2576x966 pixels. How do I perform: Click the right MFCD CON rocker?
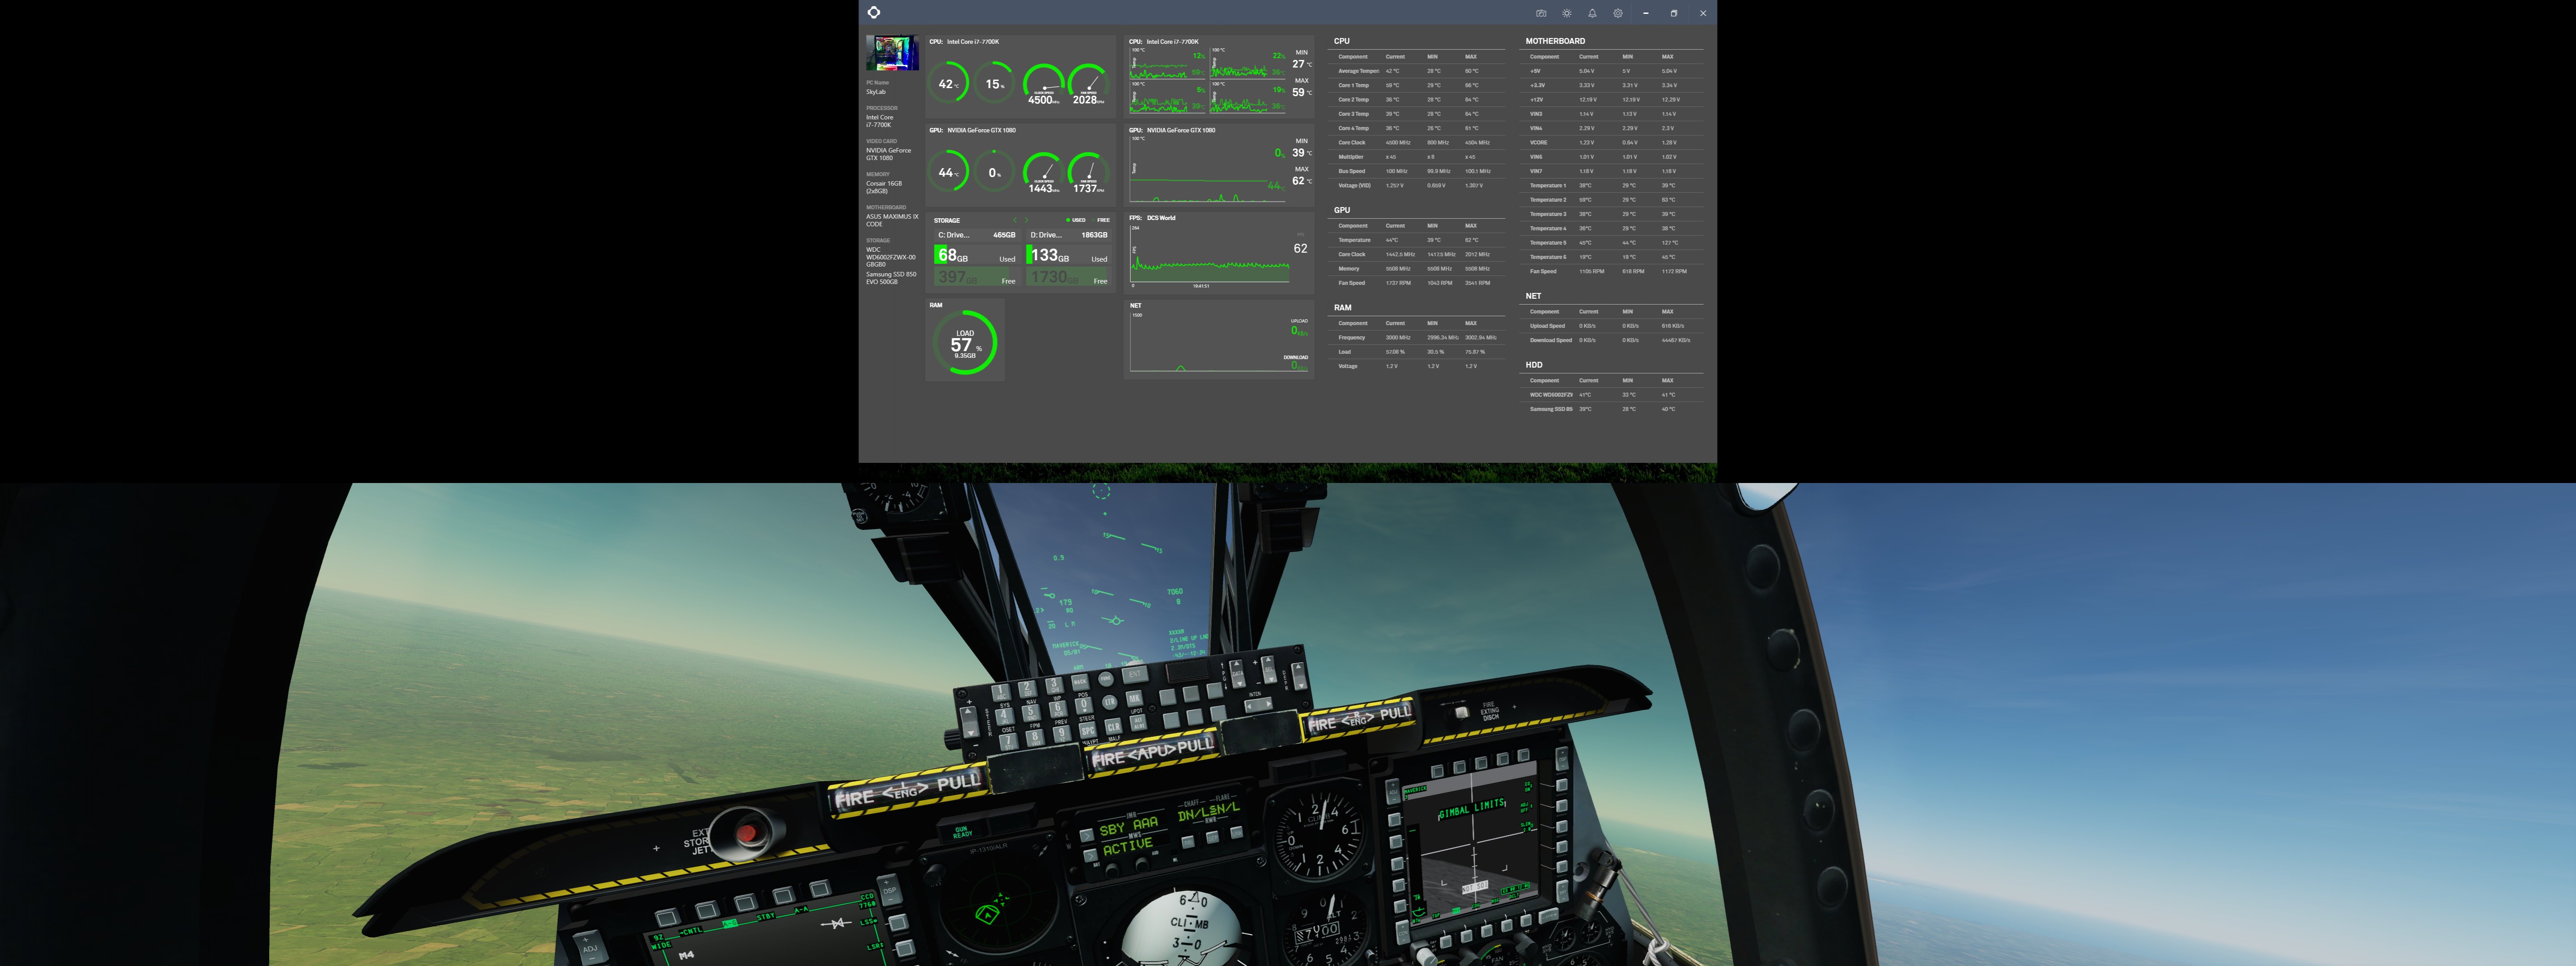point(1403,933)
